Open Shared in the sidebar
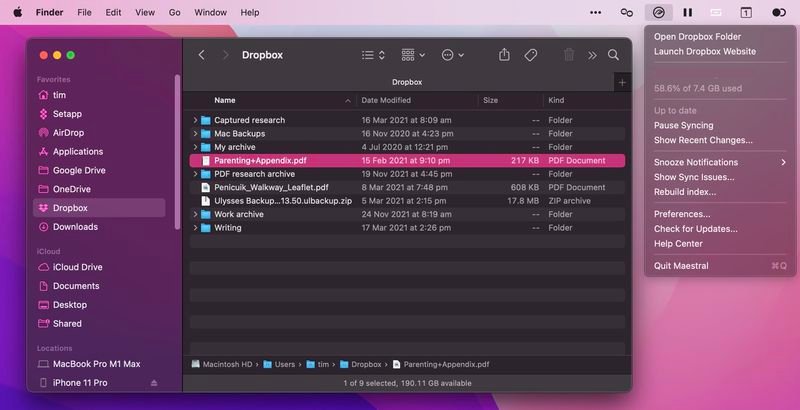The width and height of the screenshot is (800, 410). coord(99,324)
